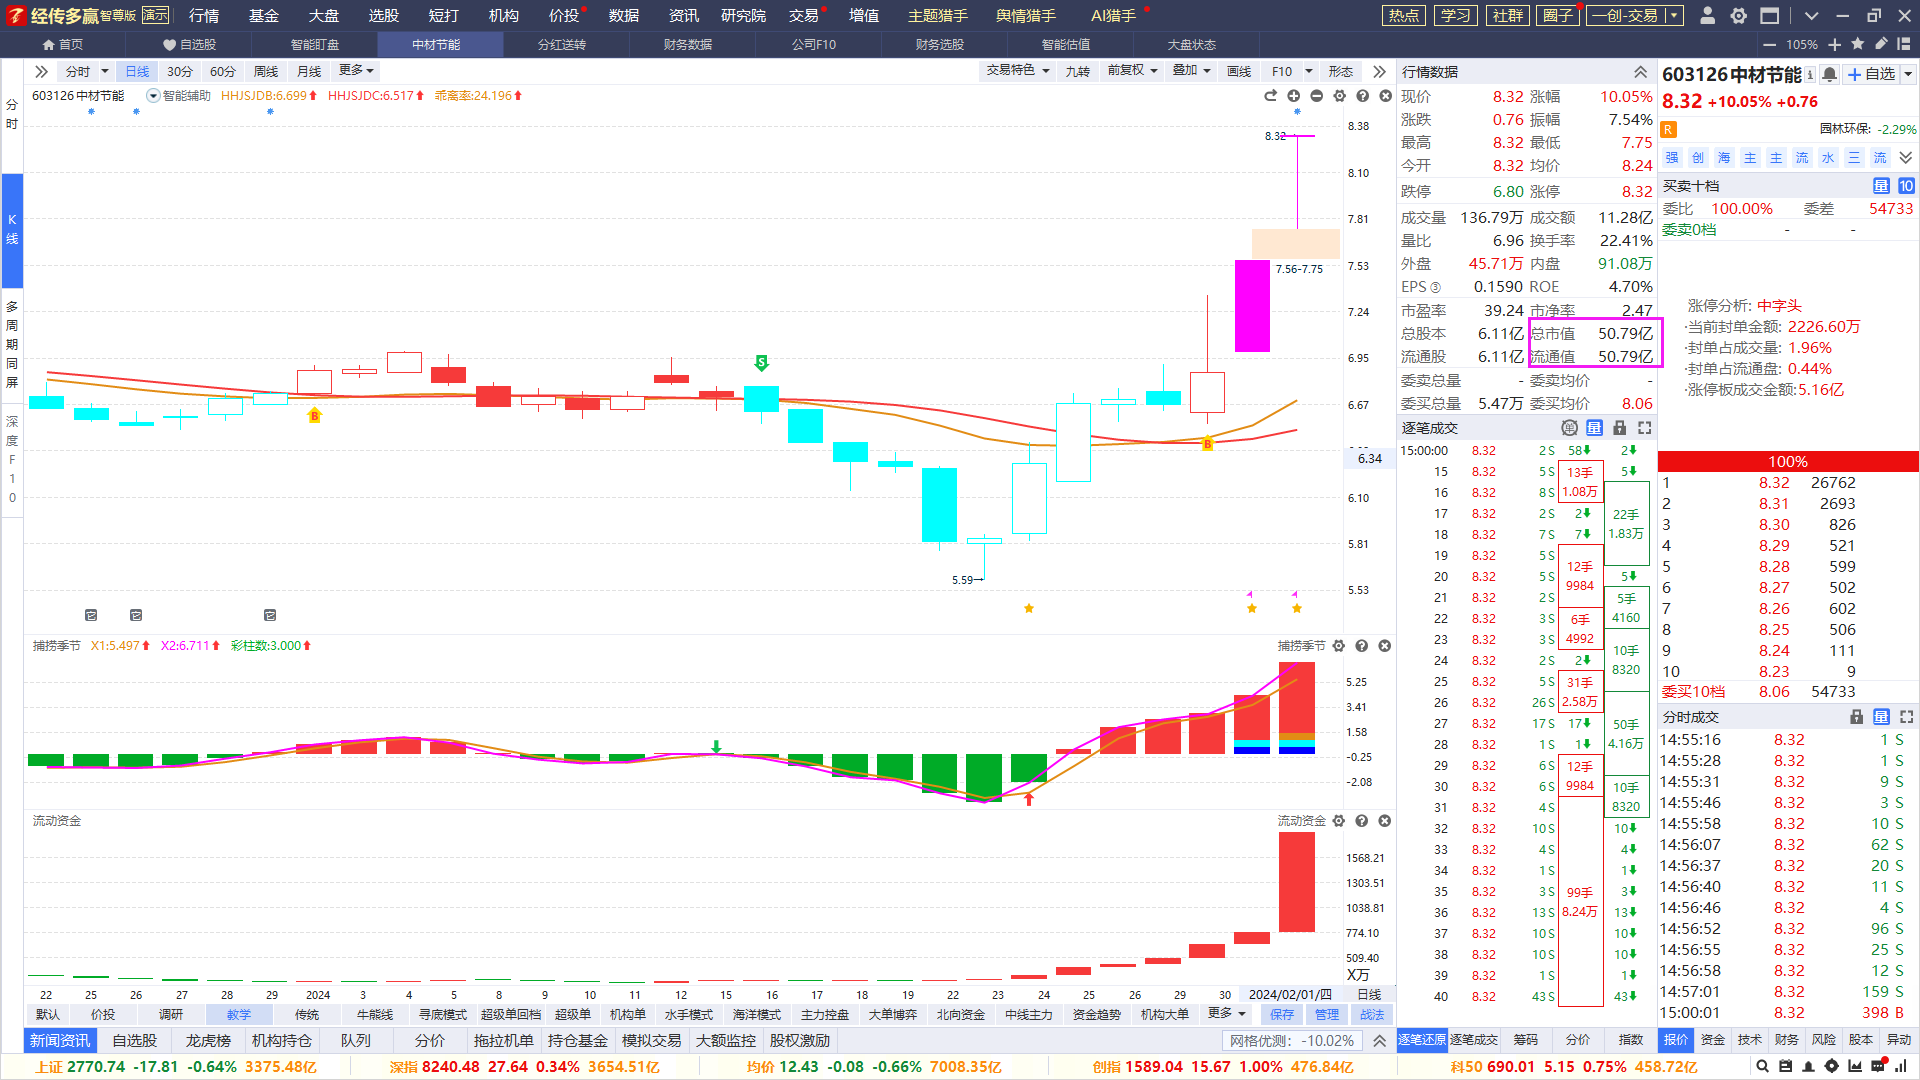Close the 流动资金 indicator panel
1920x1080 pixels.
(1385, 821)
